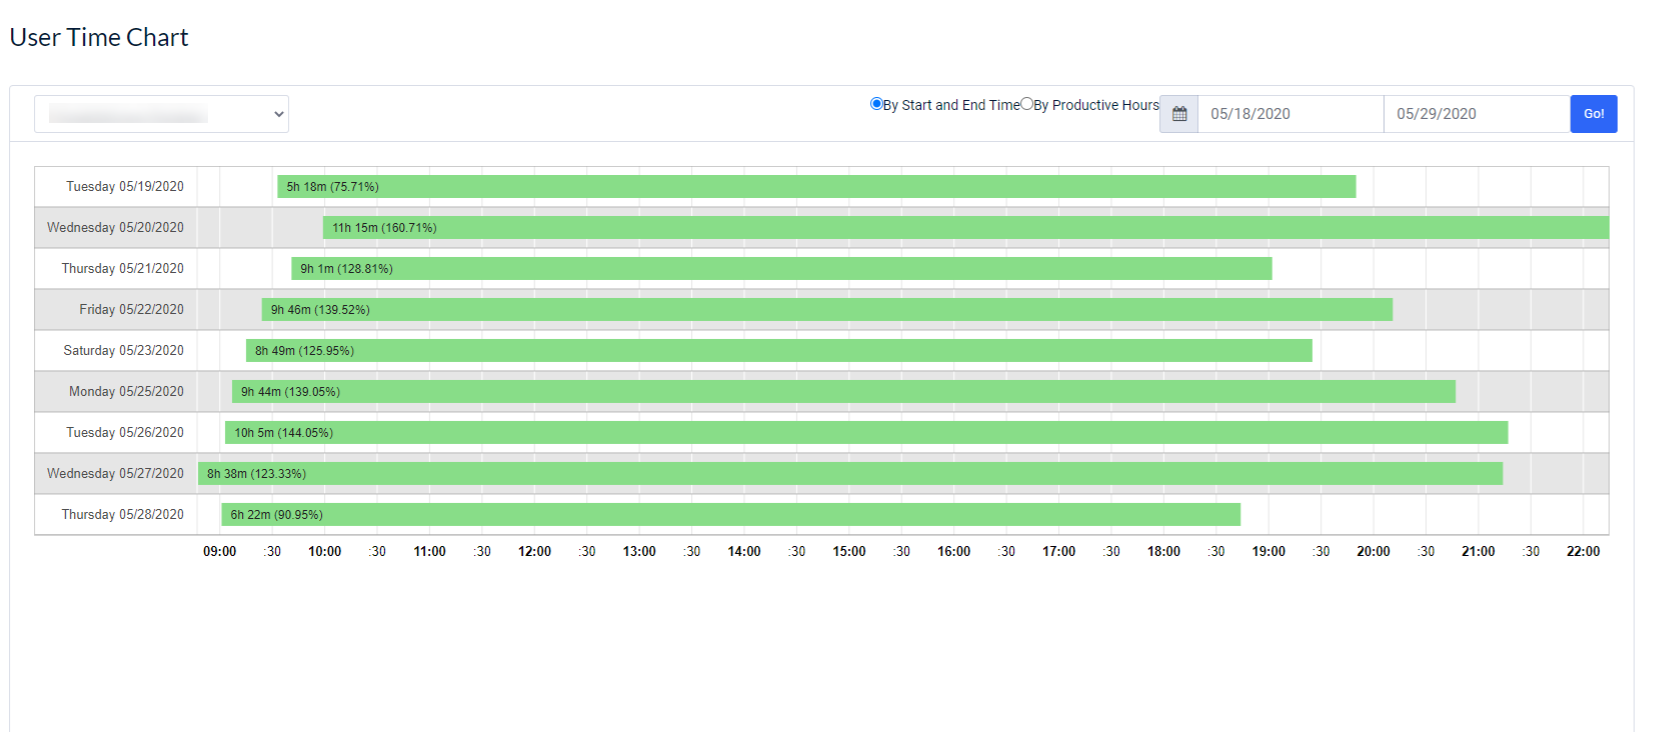
Task: Click the 12:00 time axis label
Action: point(535,552)
